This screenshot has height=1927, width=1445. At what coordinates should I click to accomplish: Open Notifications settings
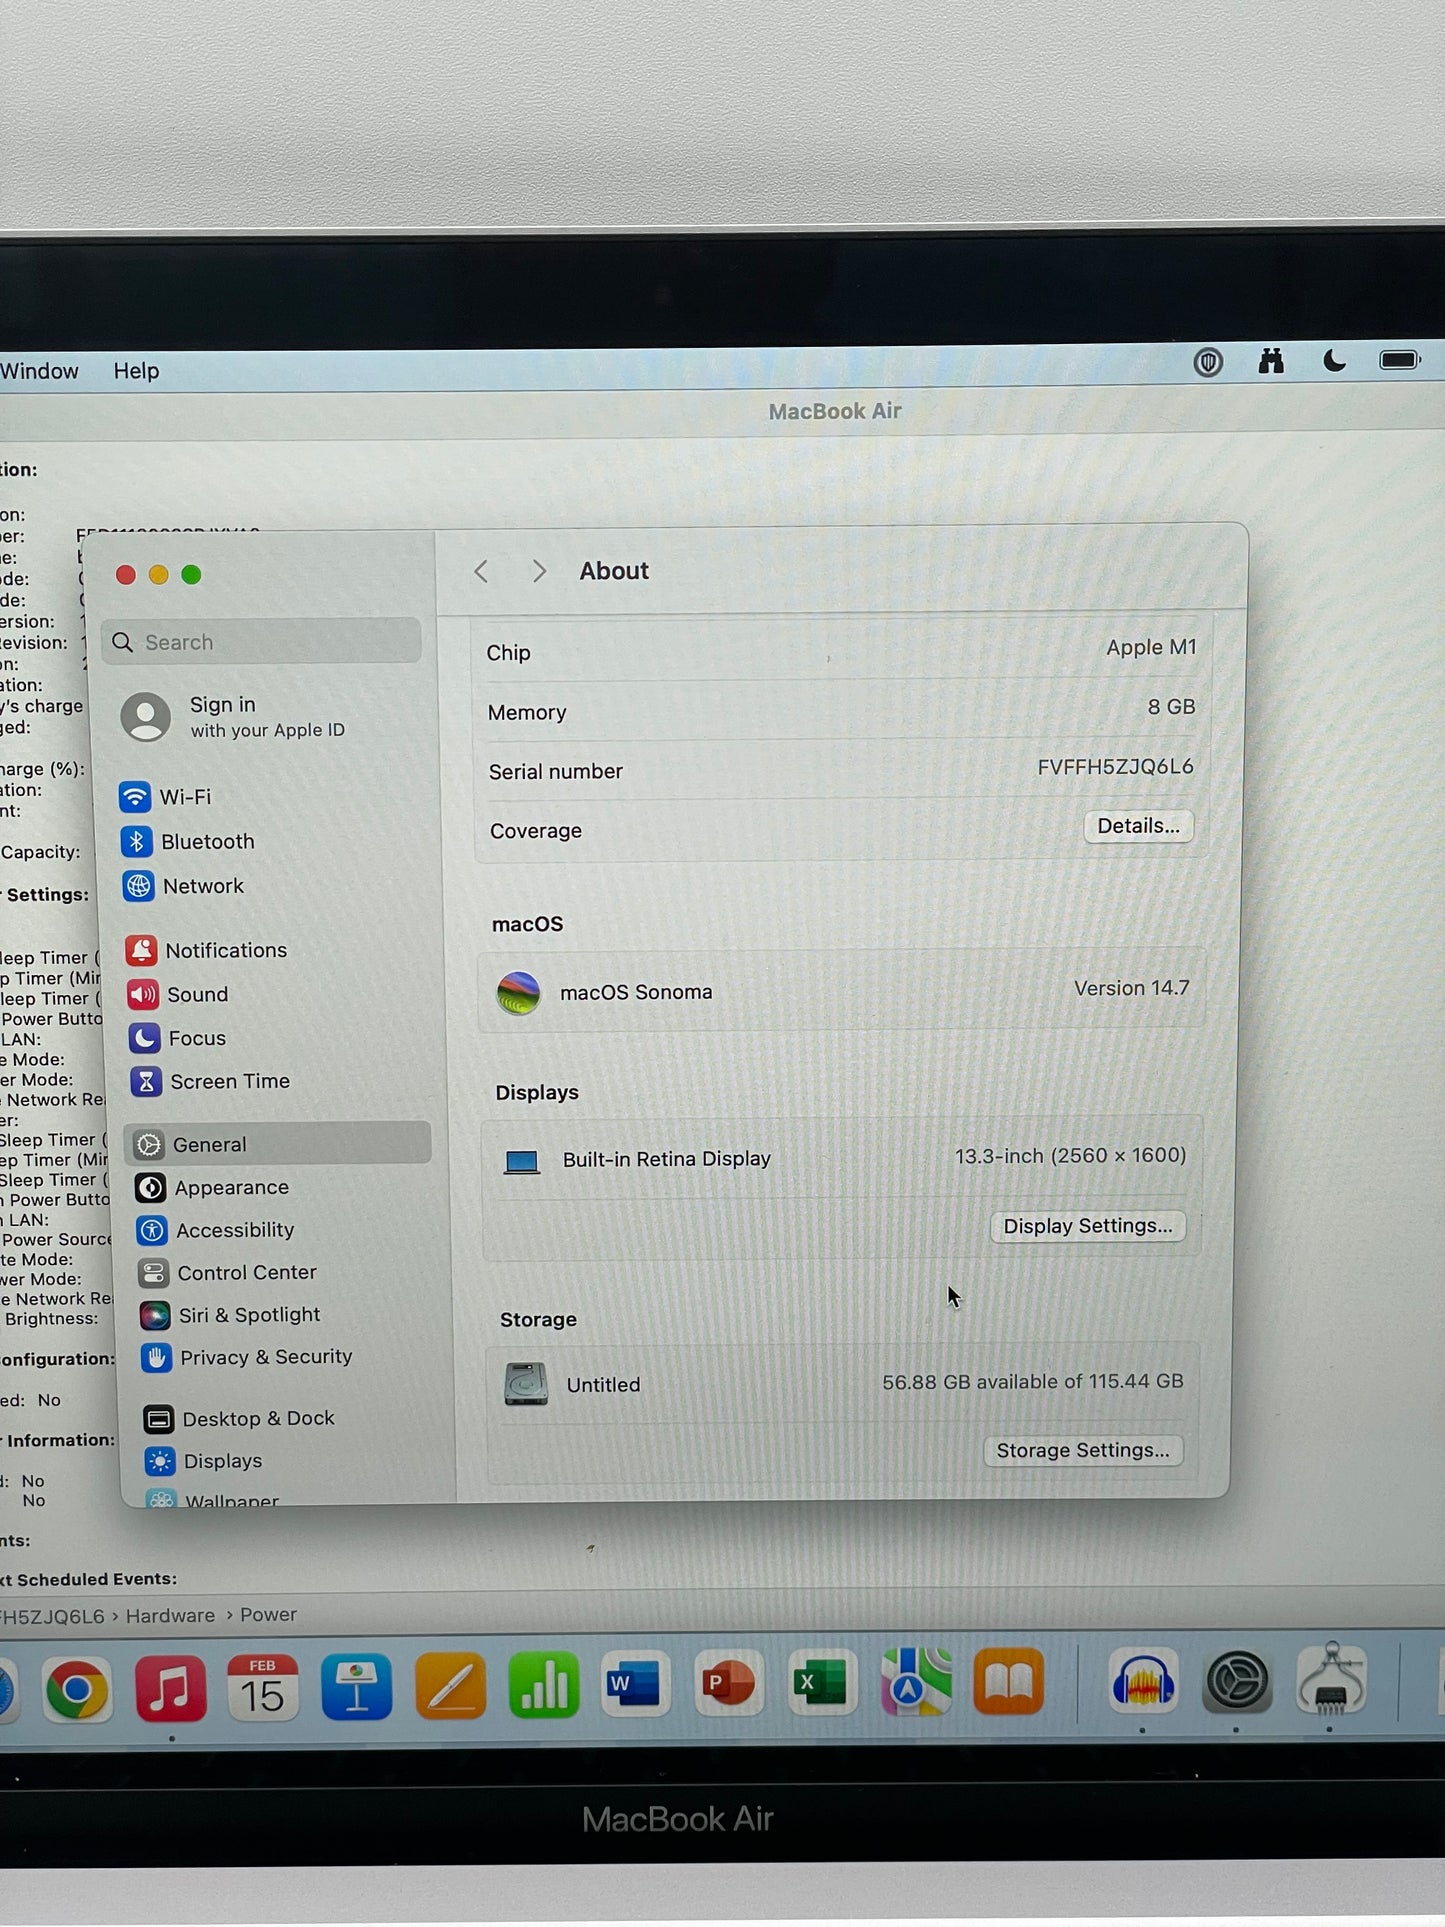click(x=206, y=950)
